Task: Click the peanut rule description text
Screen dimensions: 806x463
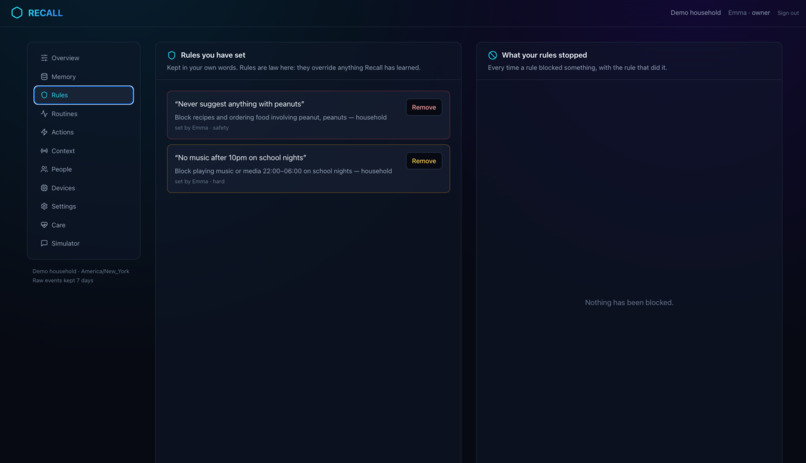Action: click(x=281, y=117)
